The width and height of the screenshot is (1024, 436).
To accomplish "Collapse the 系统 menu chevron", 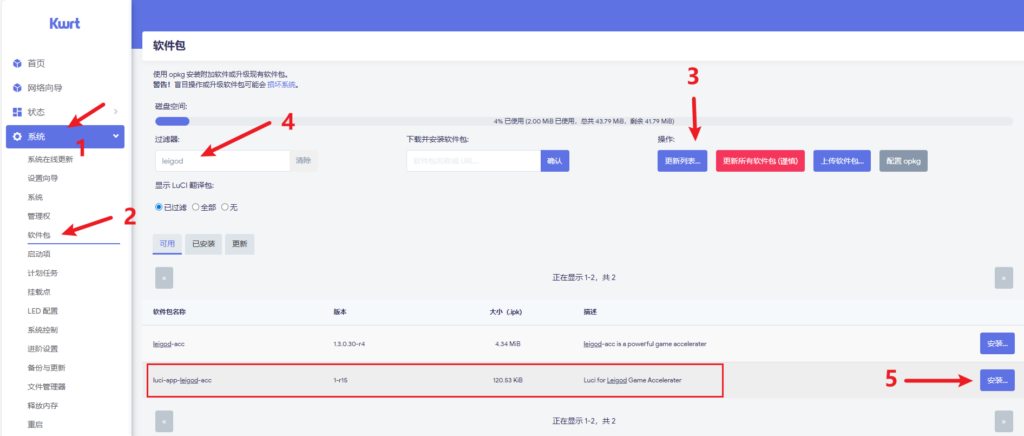I will coord(116,136).
